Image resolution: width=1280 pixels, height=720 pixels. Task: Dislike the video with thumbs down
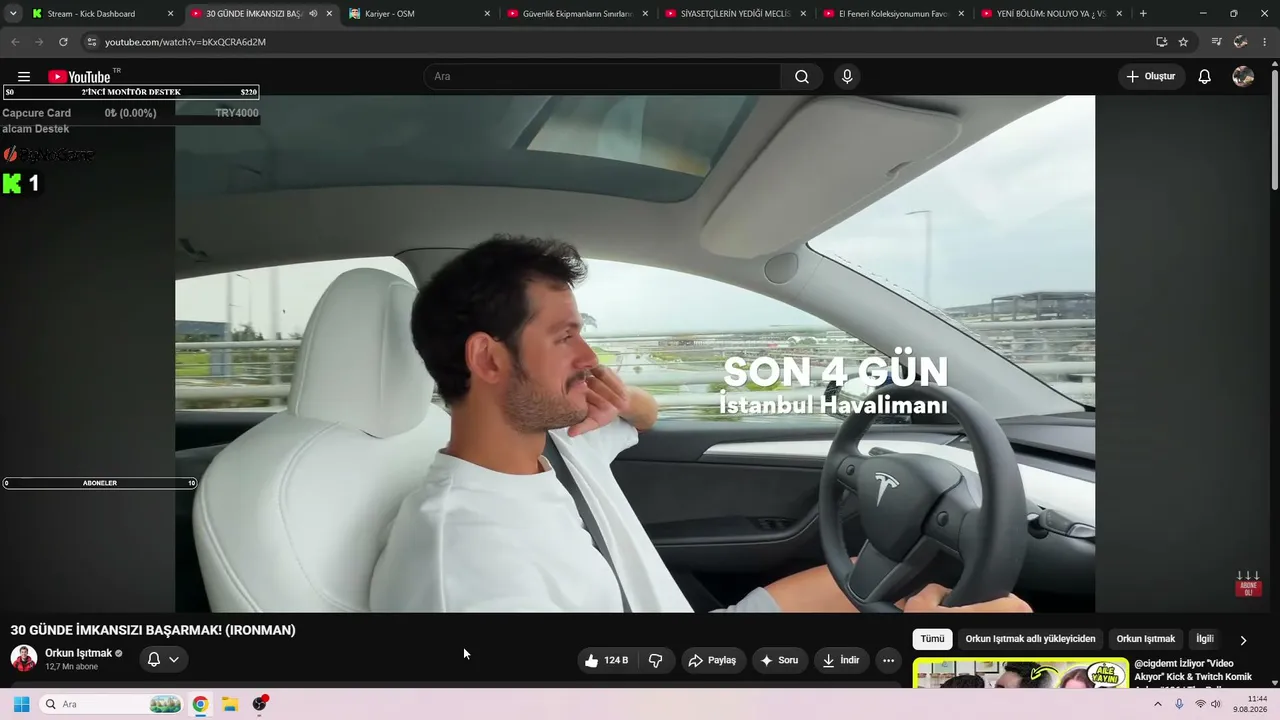656,660
